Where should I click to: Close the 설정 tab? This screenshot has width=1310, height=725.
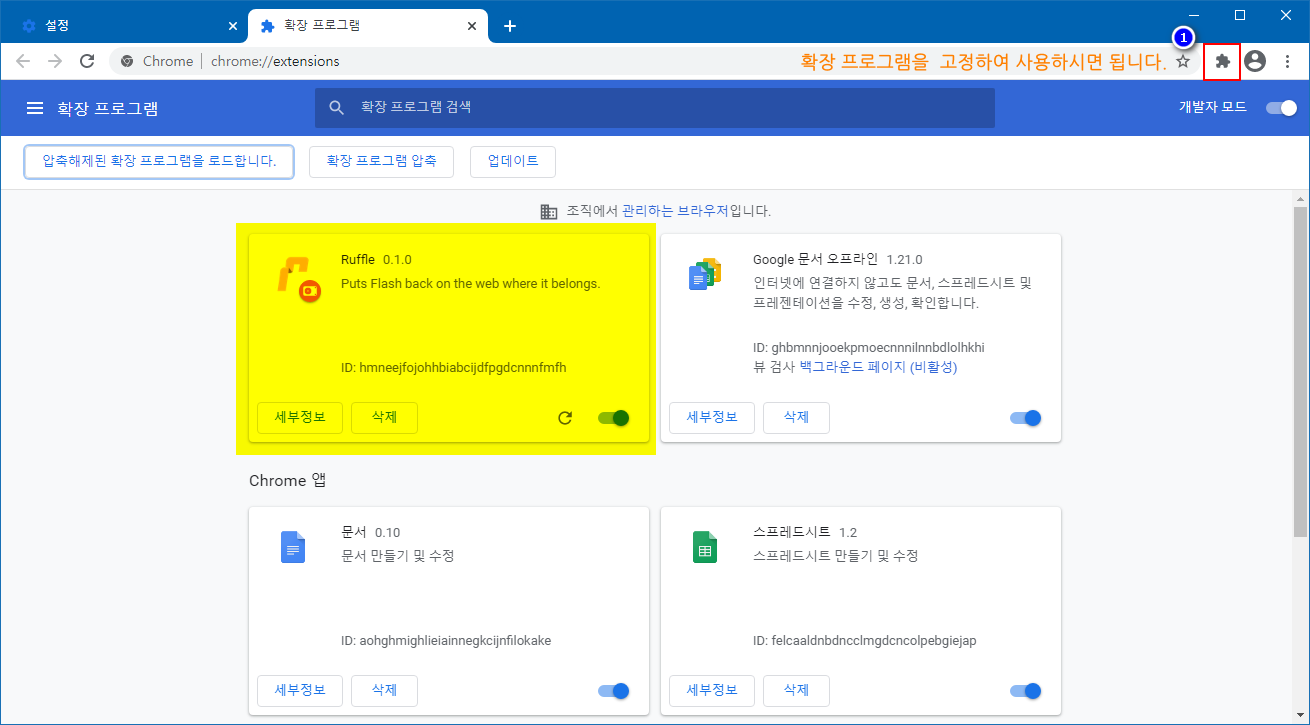coord(233,25)
